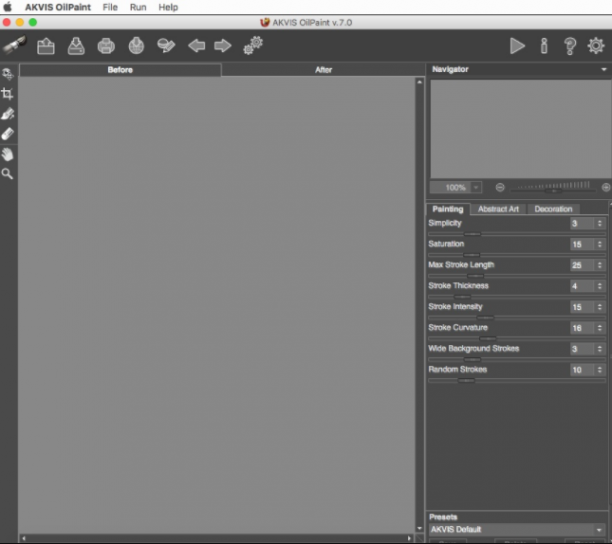Open Preferences gear icon

pyautogui.click(x=596, y=46)
